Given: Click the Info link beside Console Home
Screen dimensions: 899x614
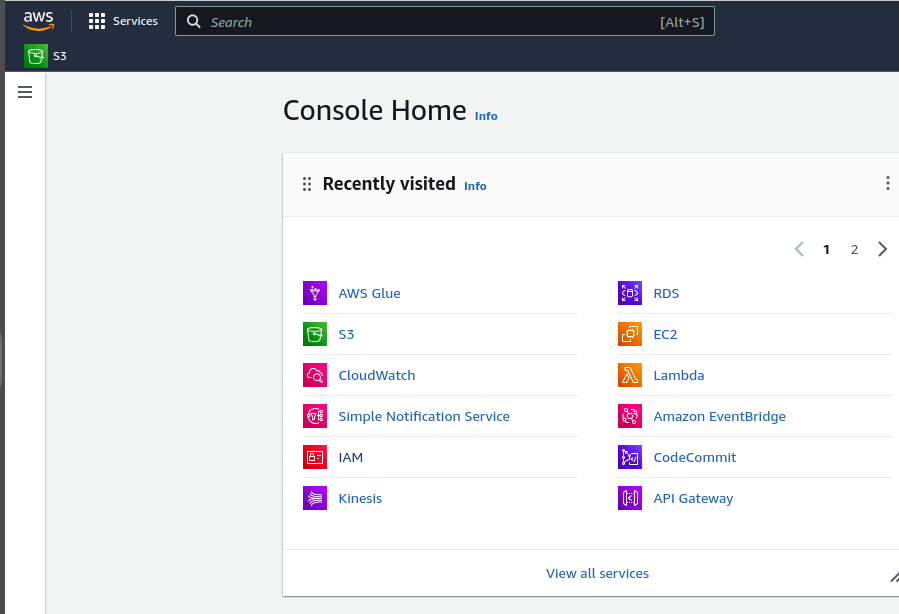Looking at the screenshot, I should tap(486, 116).
